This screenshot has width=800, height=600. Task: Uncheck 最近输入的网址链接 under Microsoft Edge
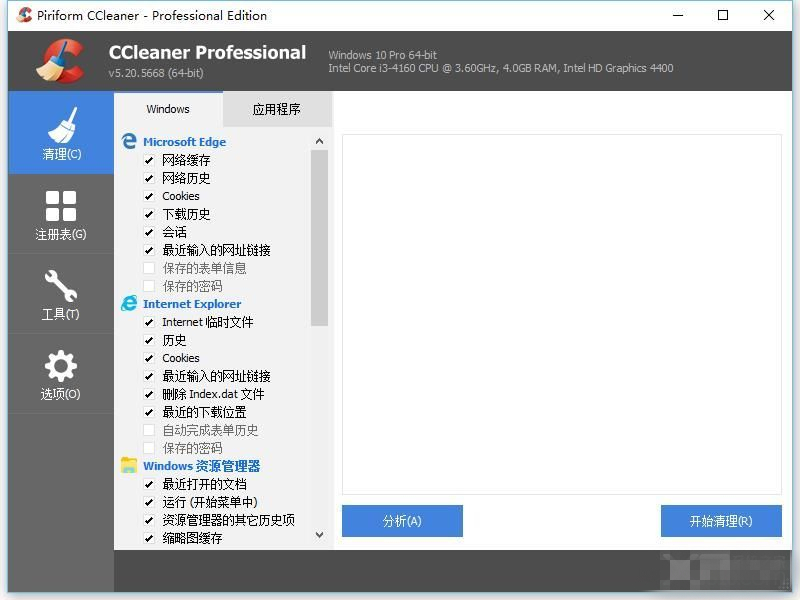point(149,250)
